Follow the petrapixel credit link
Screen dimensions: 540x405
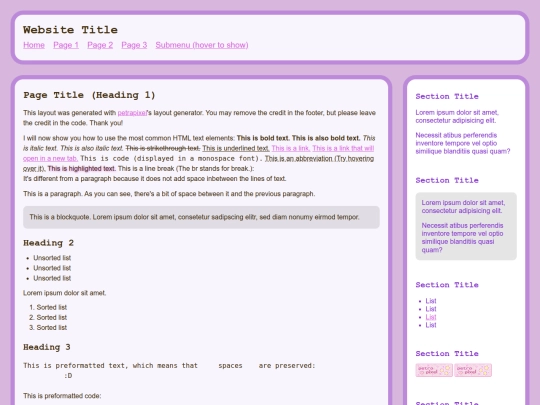click(132, 113)
